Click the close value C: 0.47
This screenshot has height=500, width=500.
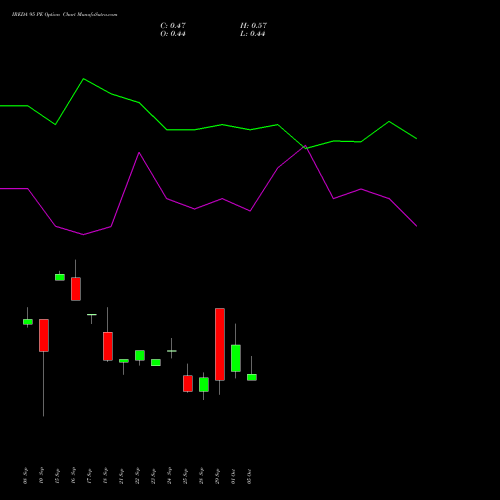click(x=173, y=26)
